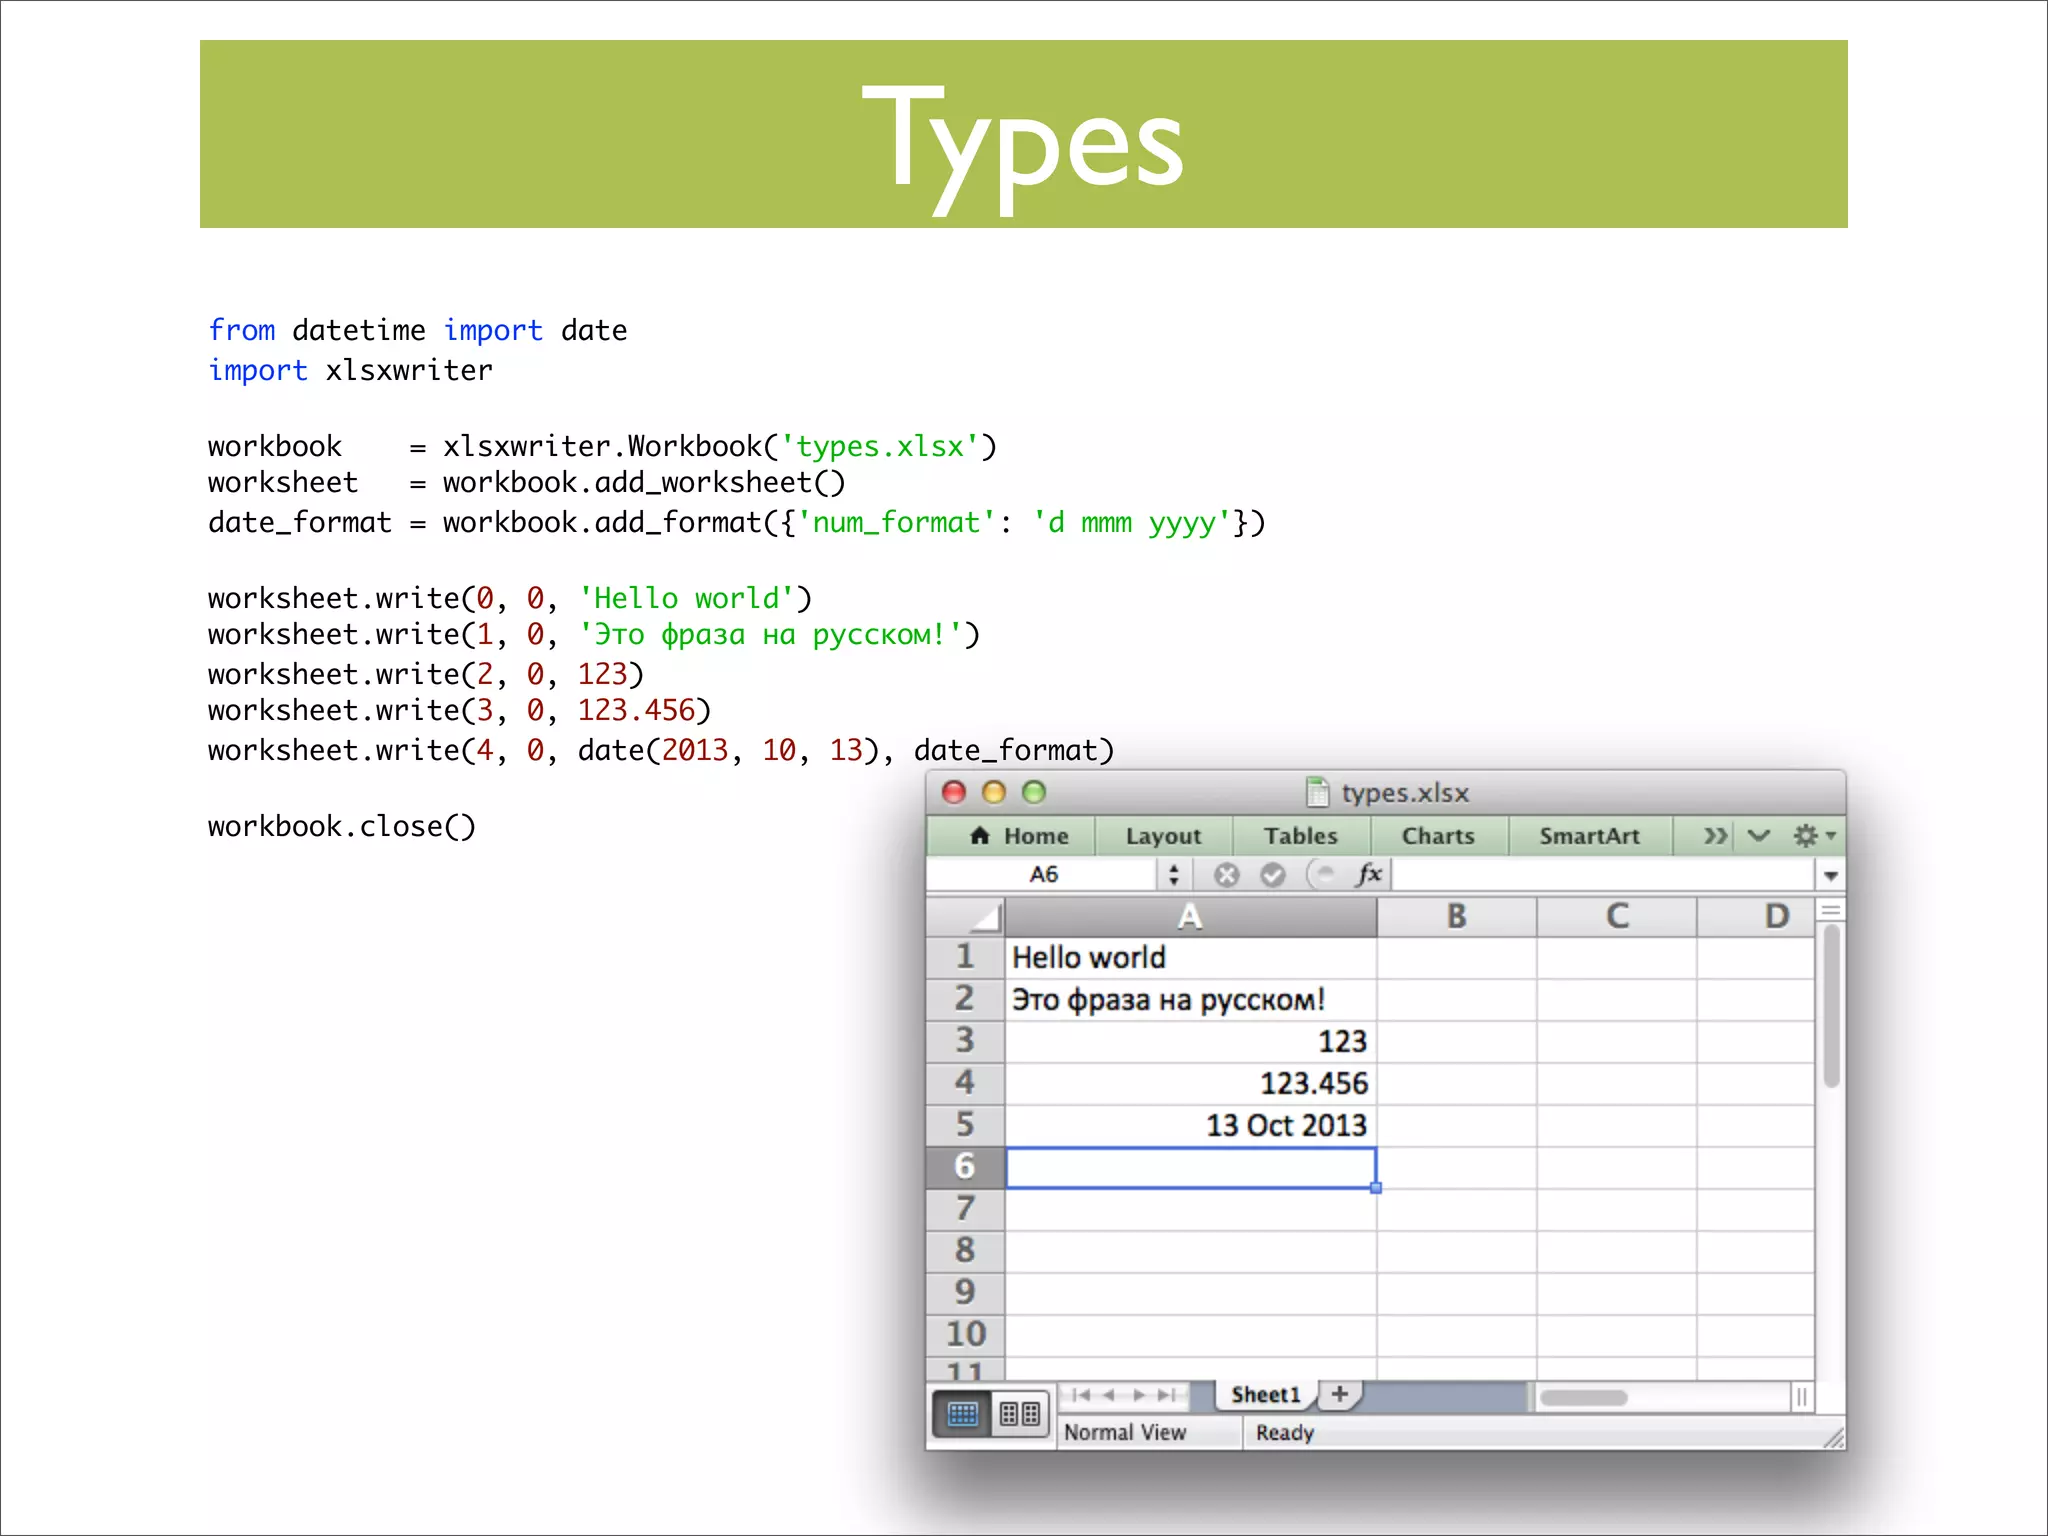Click the types.xlsx document title icon
The image size is (2048, 1536).
point(1318,792)
